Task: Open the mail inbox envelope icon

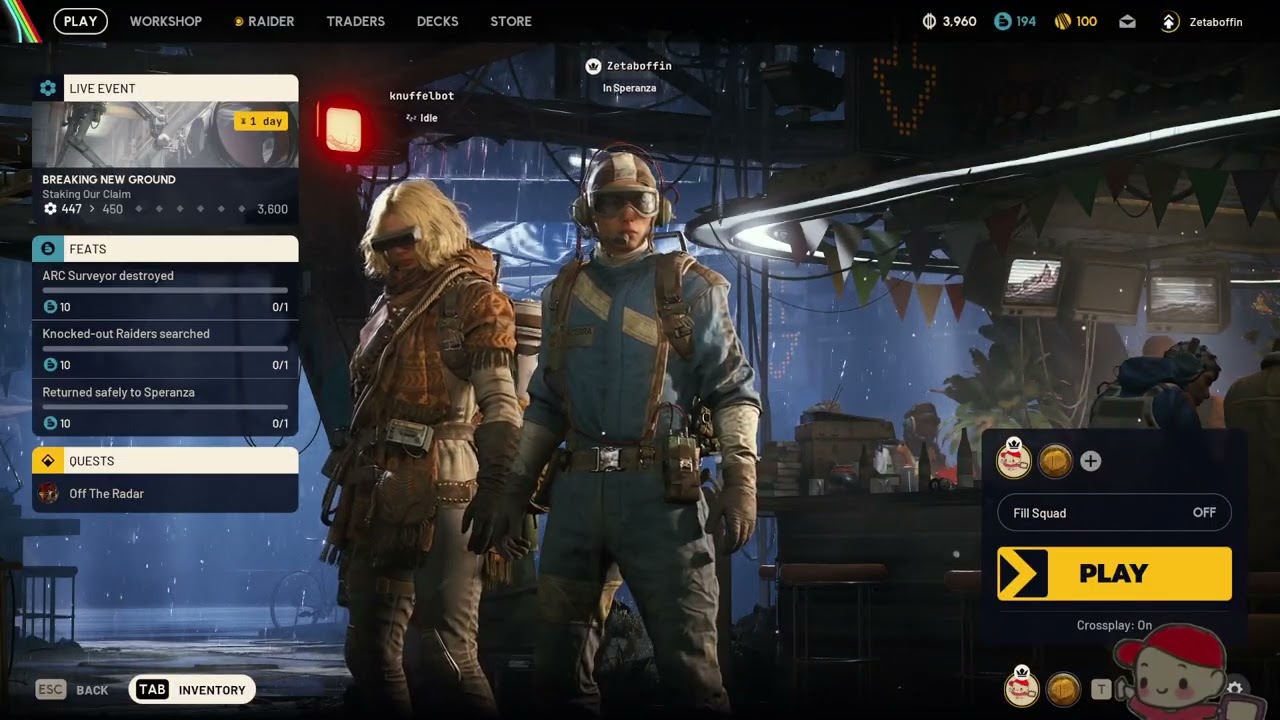Action: (x=1128, y=21)
